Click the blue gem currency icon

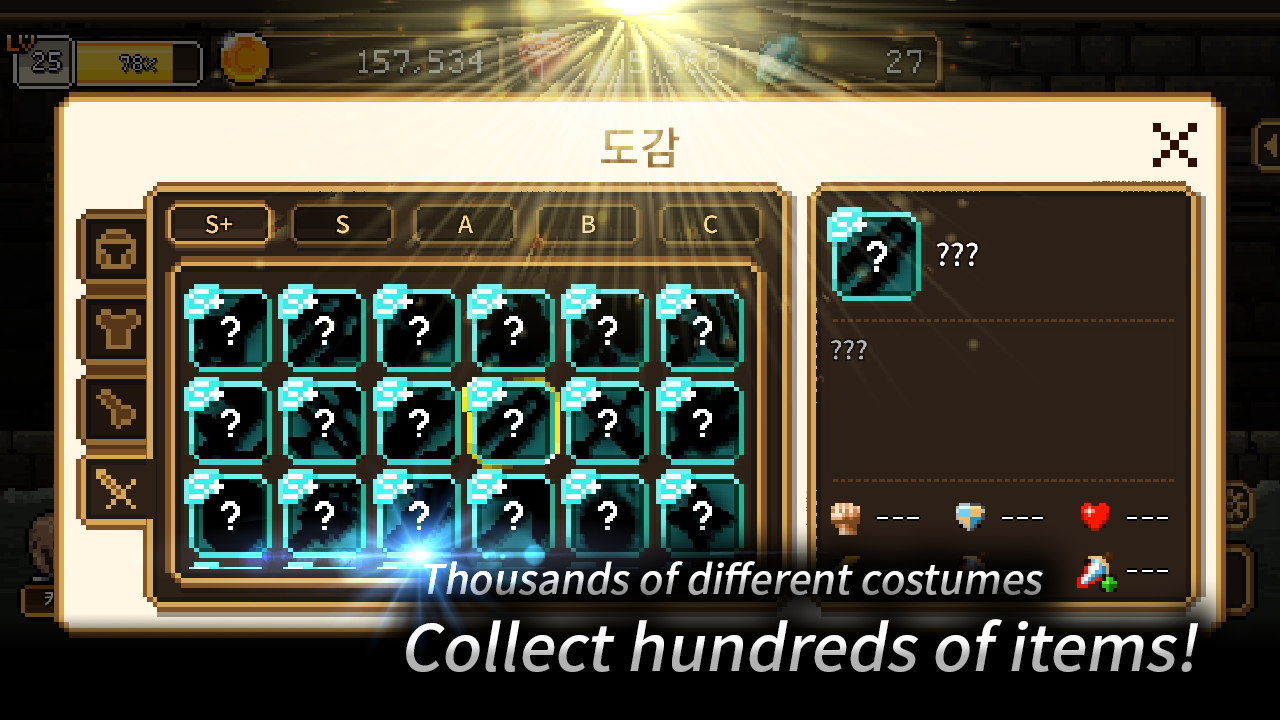point(780,62)
